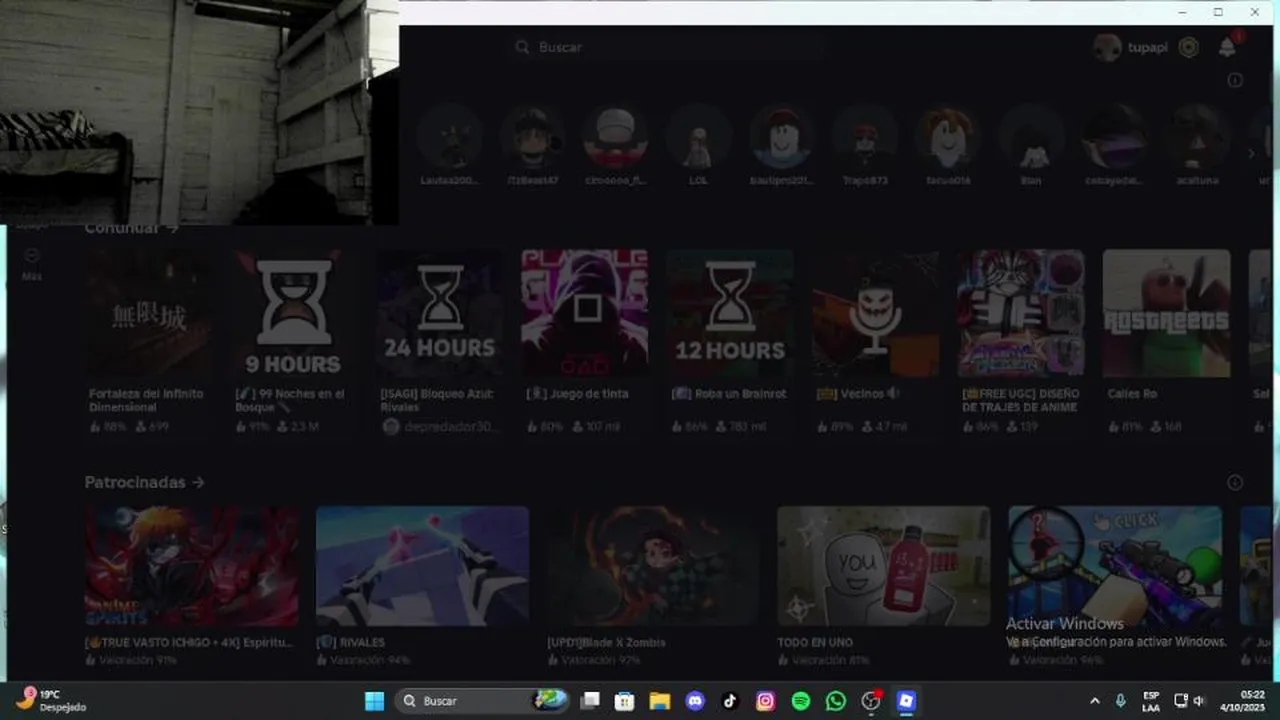
Task: Minimize the Roblox window
Action: coord(1182,12)
